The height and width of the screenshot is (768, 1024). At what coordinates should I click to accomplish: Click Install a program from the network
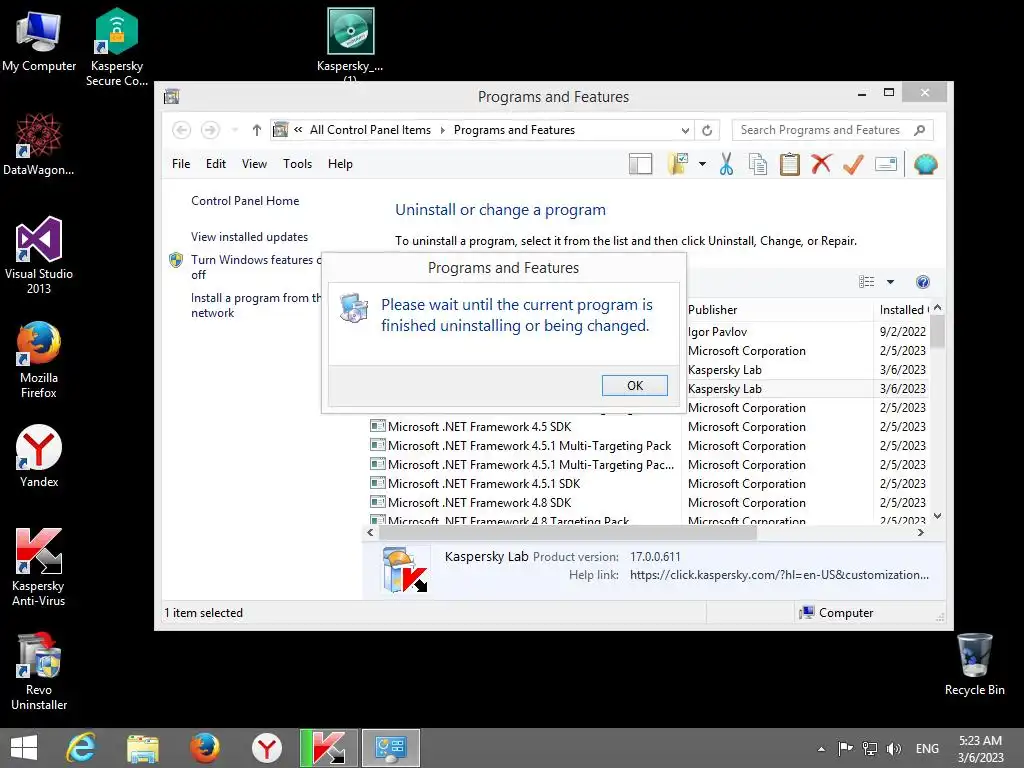tap(256, 305)
